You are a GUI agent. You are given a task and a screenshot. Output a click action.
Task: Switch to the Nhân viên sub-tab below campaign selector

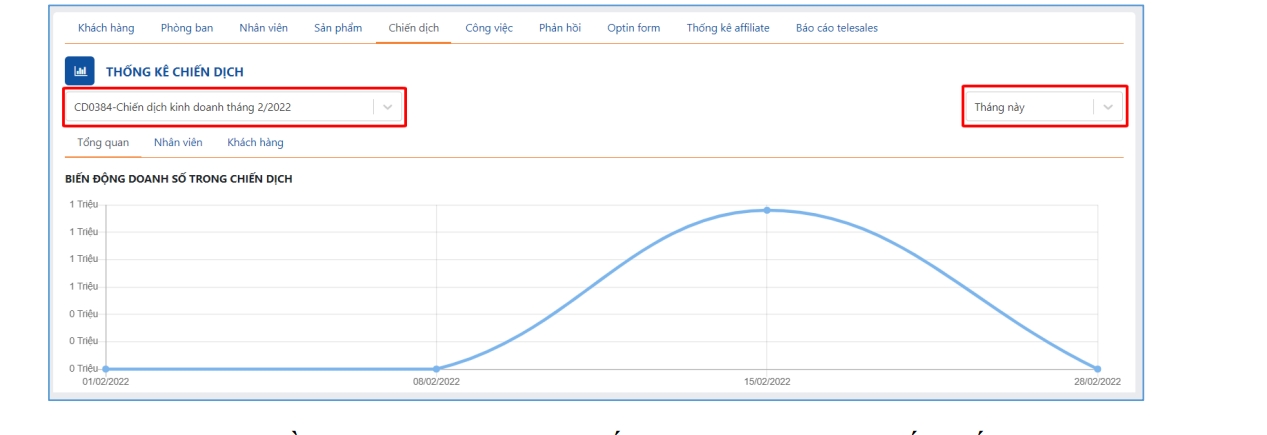[x=178, y=143]
